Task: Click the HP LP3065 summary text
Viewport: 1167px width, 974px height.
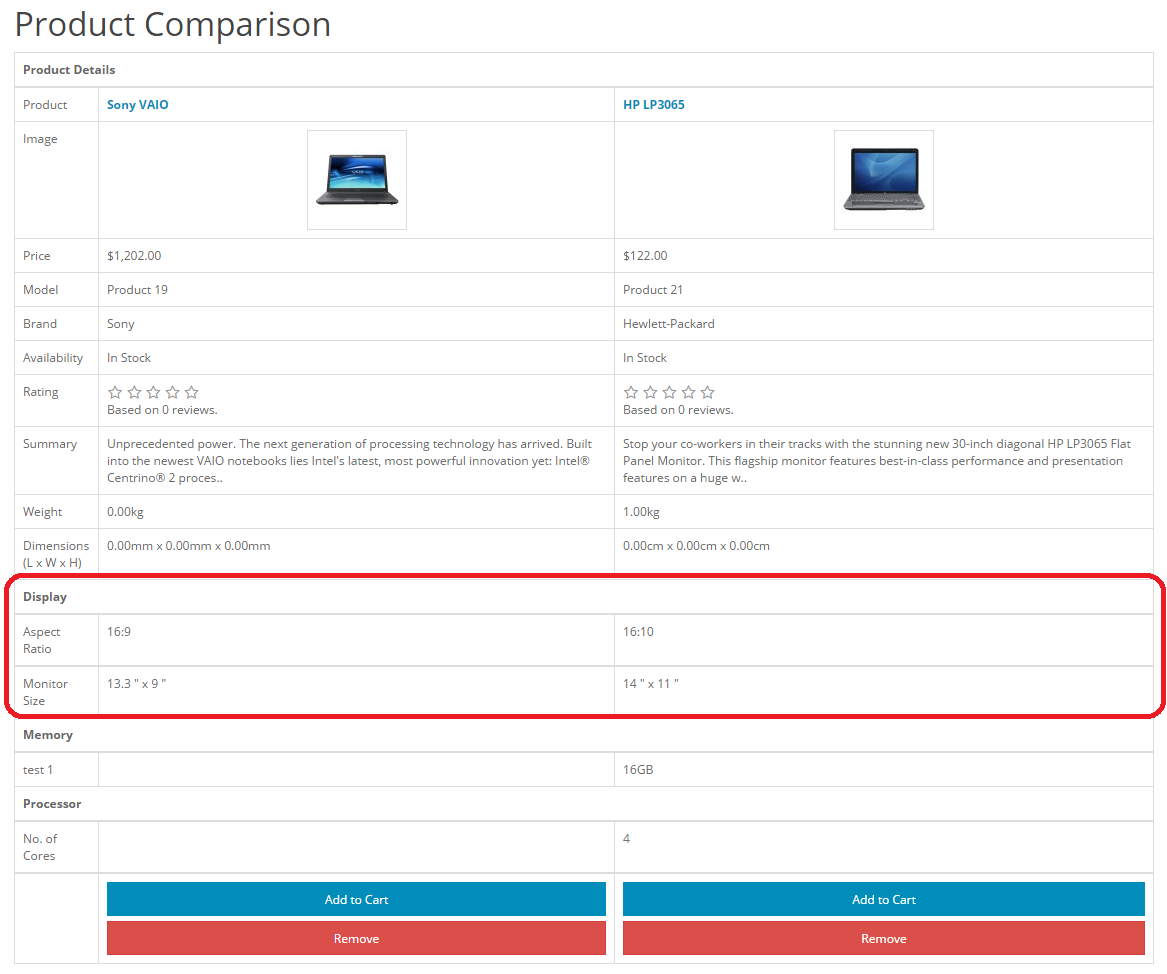Action: tap(877, 461)
